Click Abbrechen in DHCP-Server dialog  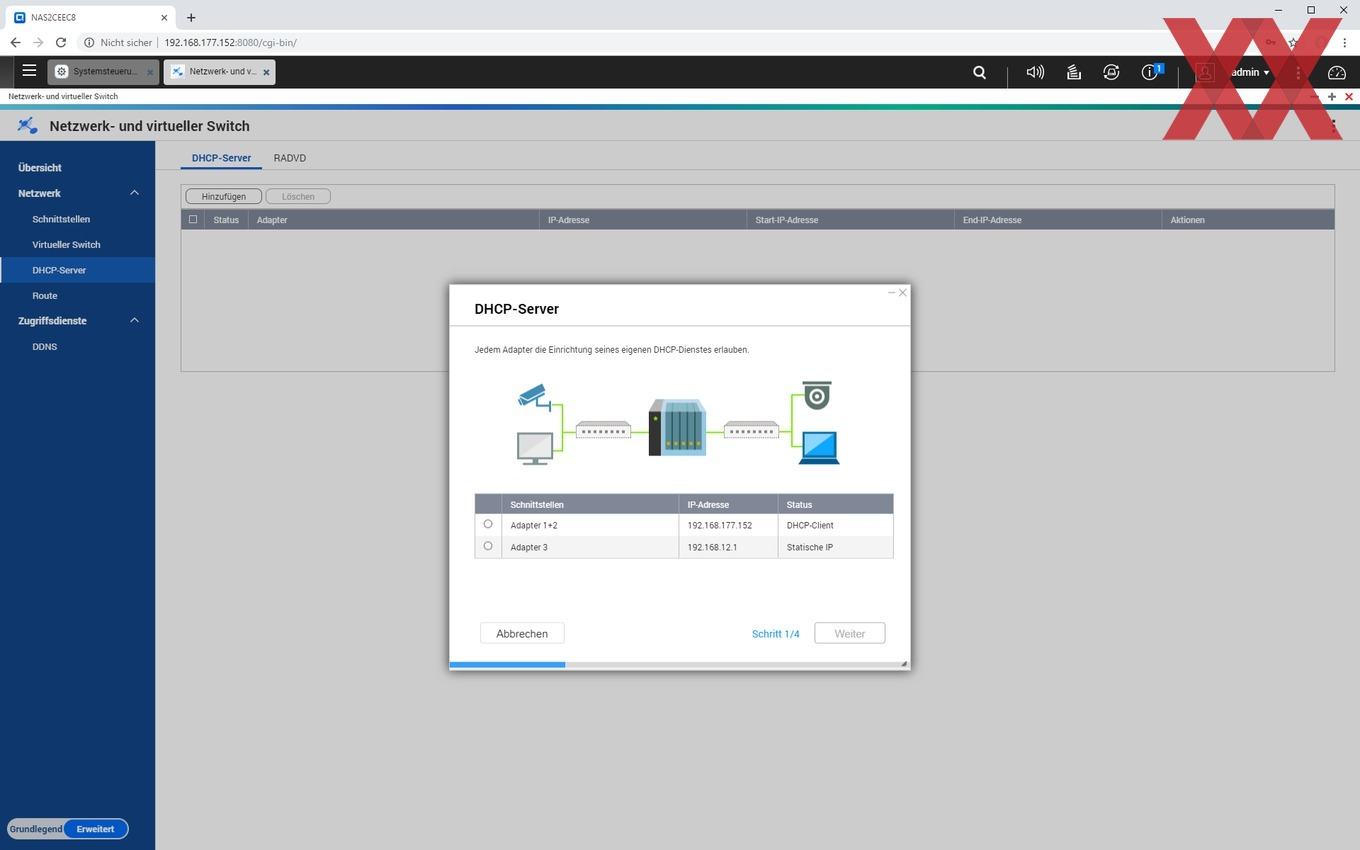pyautogui.click(x=522, y=633)
